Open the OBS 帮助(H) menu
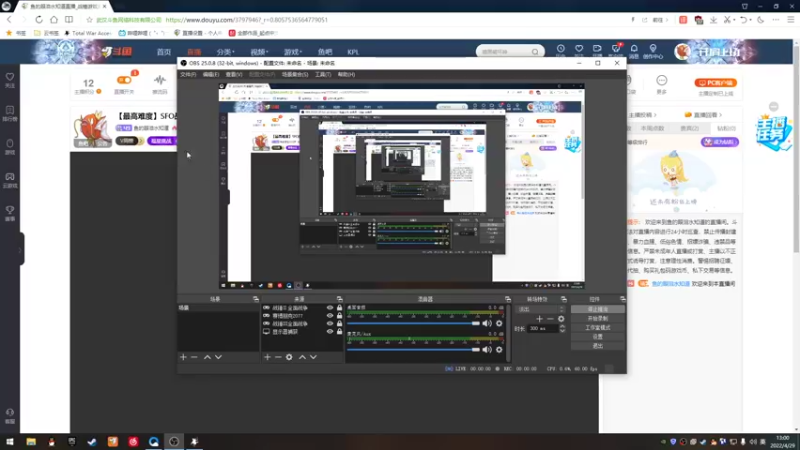This screenshot has width=800, height=450. (x=346, y=74)
